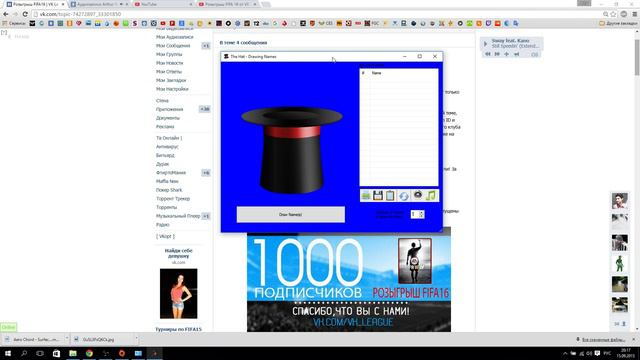Screen dimensions: 640x360
Task: Open Мои Настройки in VK sidebar
Action: click(x=172, y=89)
